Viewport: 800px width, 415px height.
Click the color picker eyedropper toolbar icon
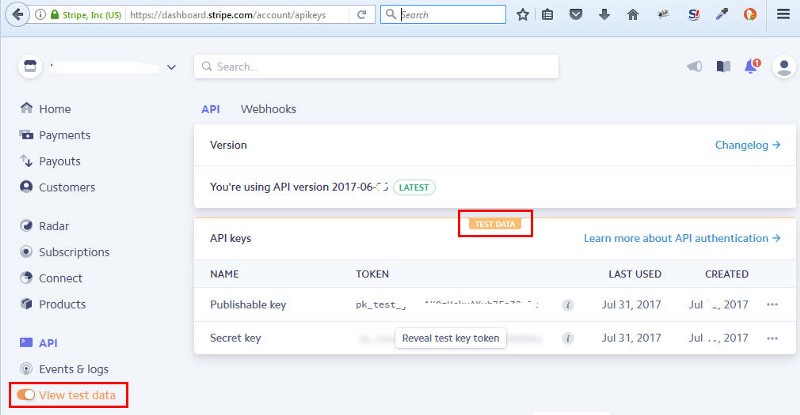[721, 15]
